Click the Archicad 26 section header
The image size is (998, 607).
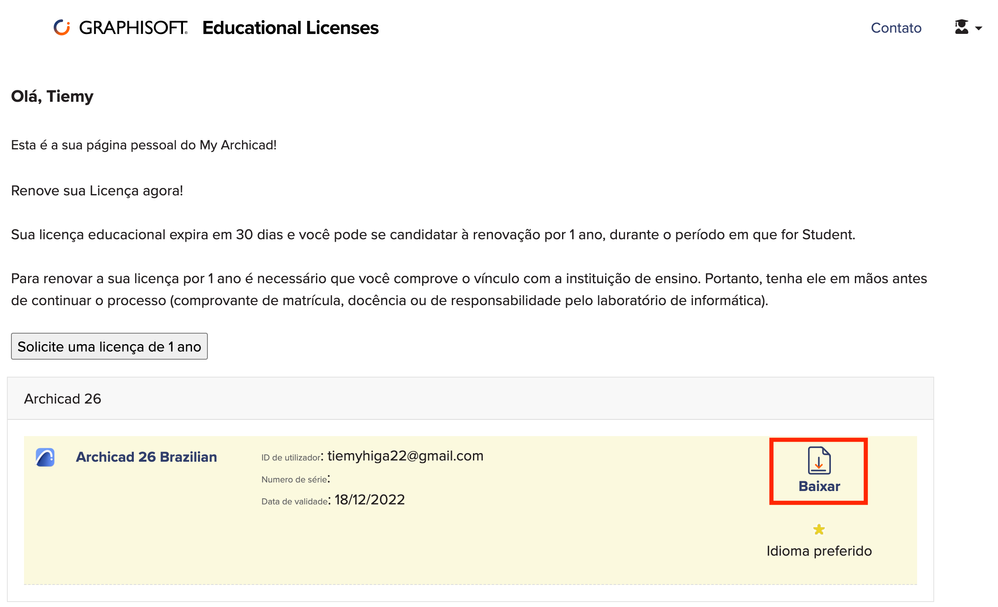click(470, 399)
